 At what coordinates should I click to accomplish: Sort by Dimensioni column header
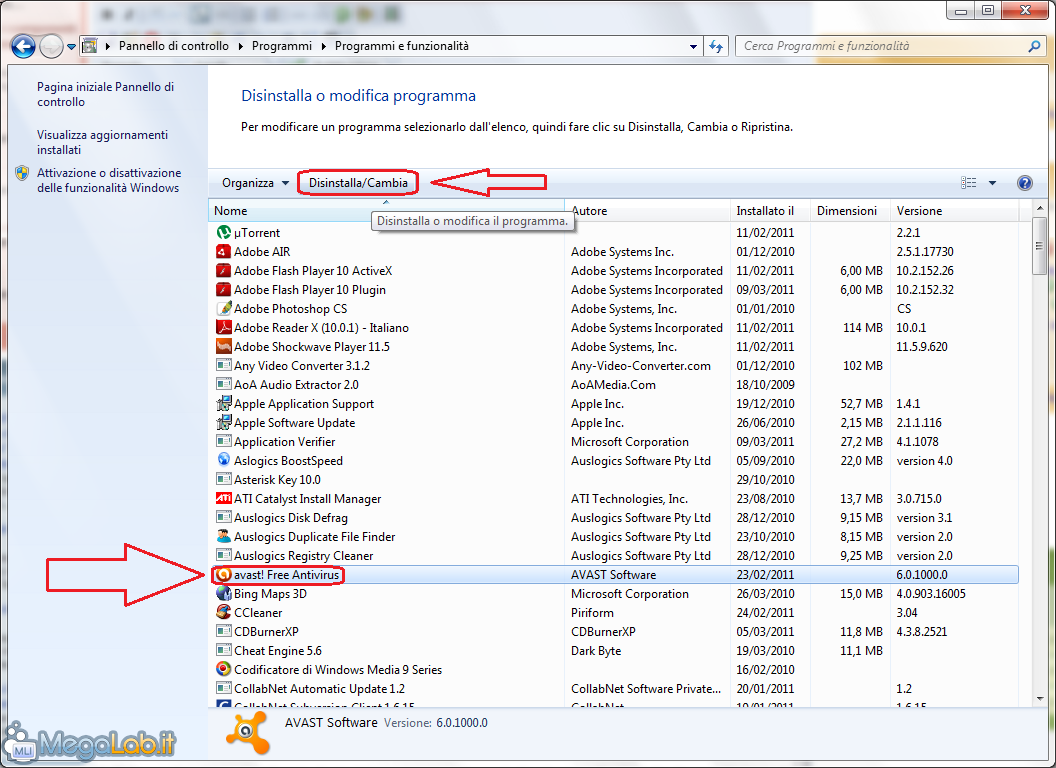[x=850, y=211]
